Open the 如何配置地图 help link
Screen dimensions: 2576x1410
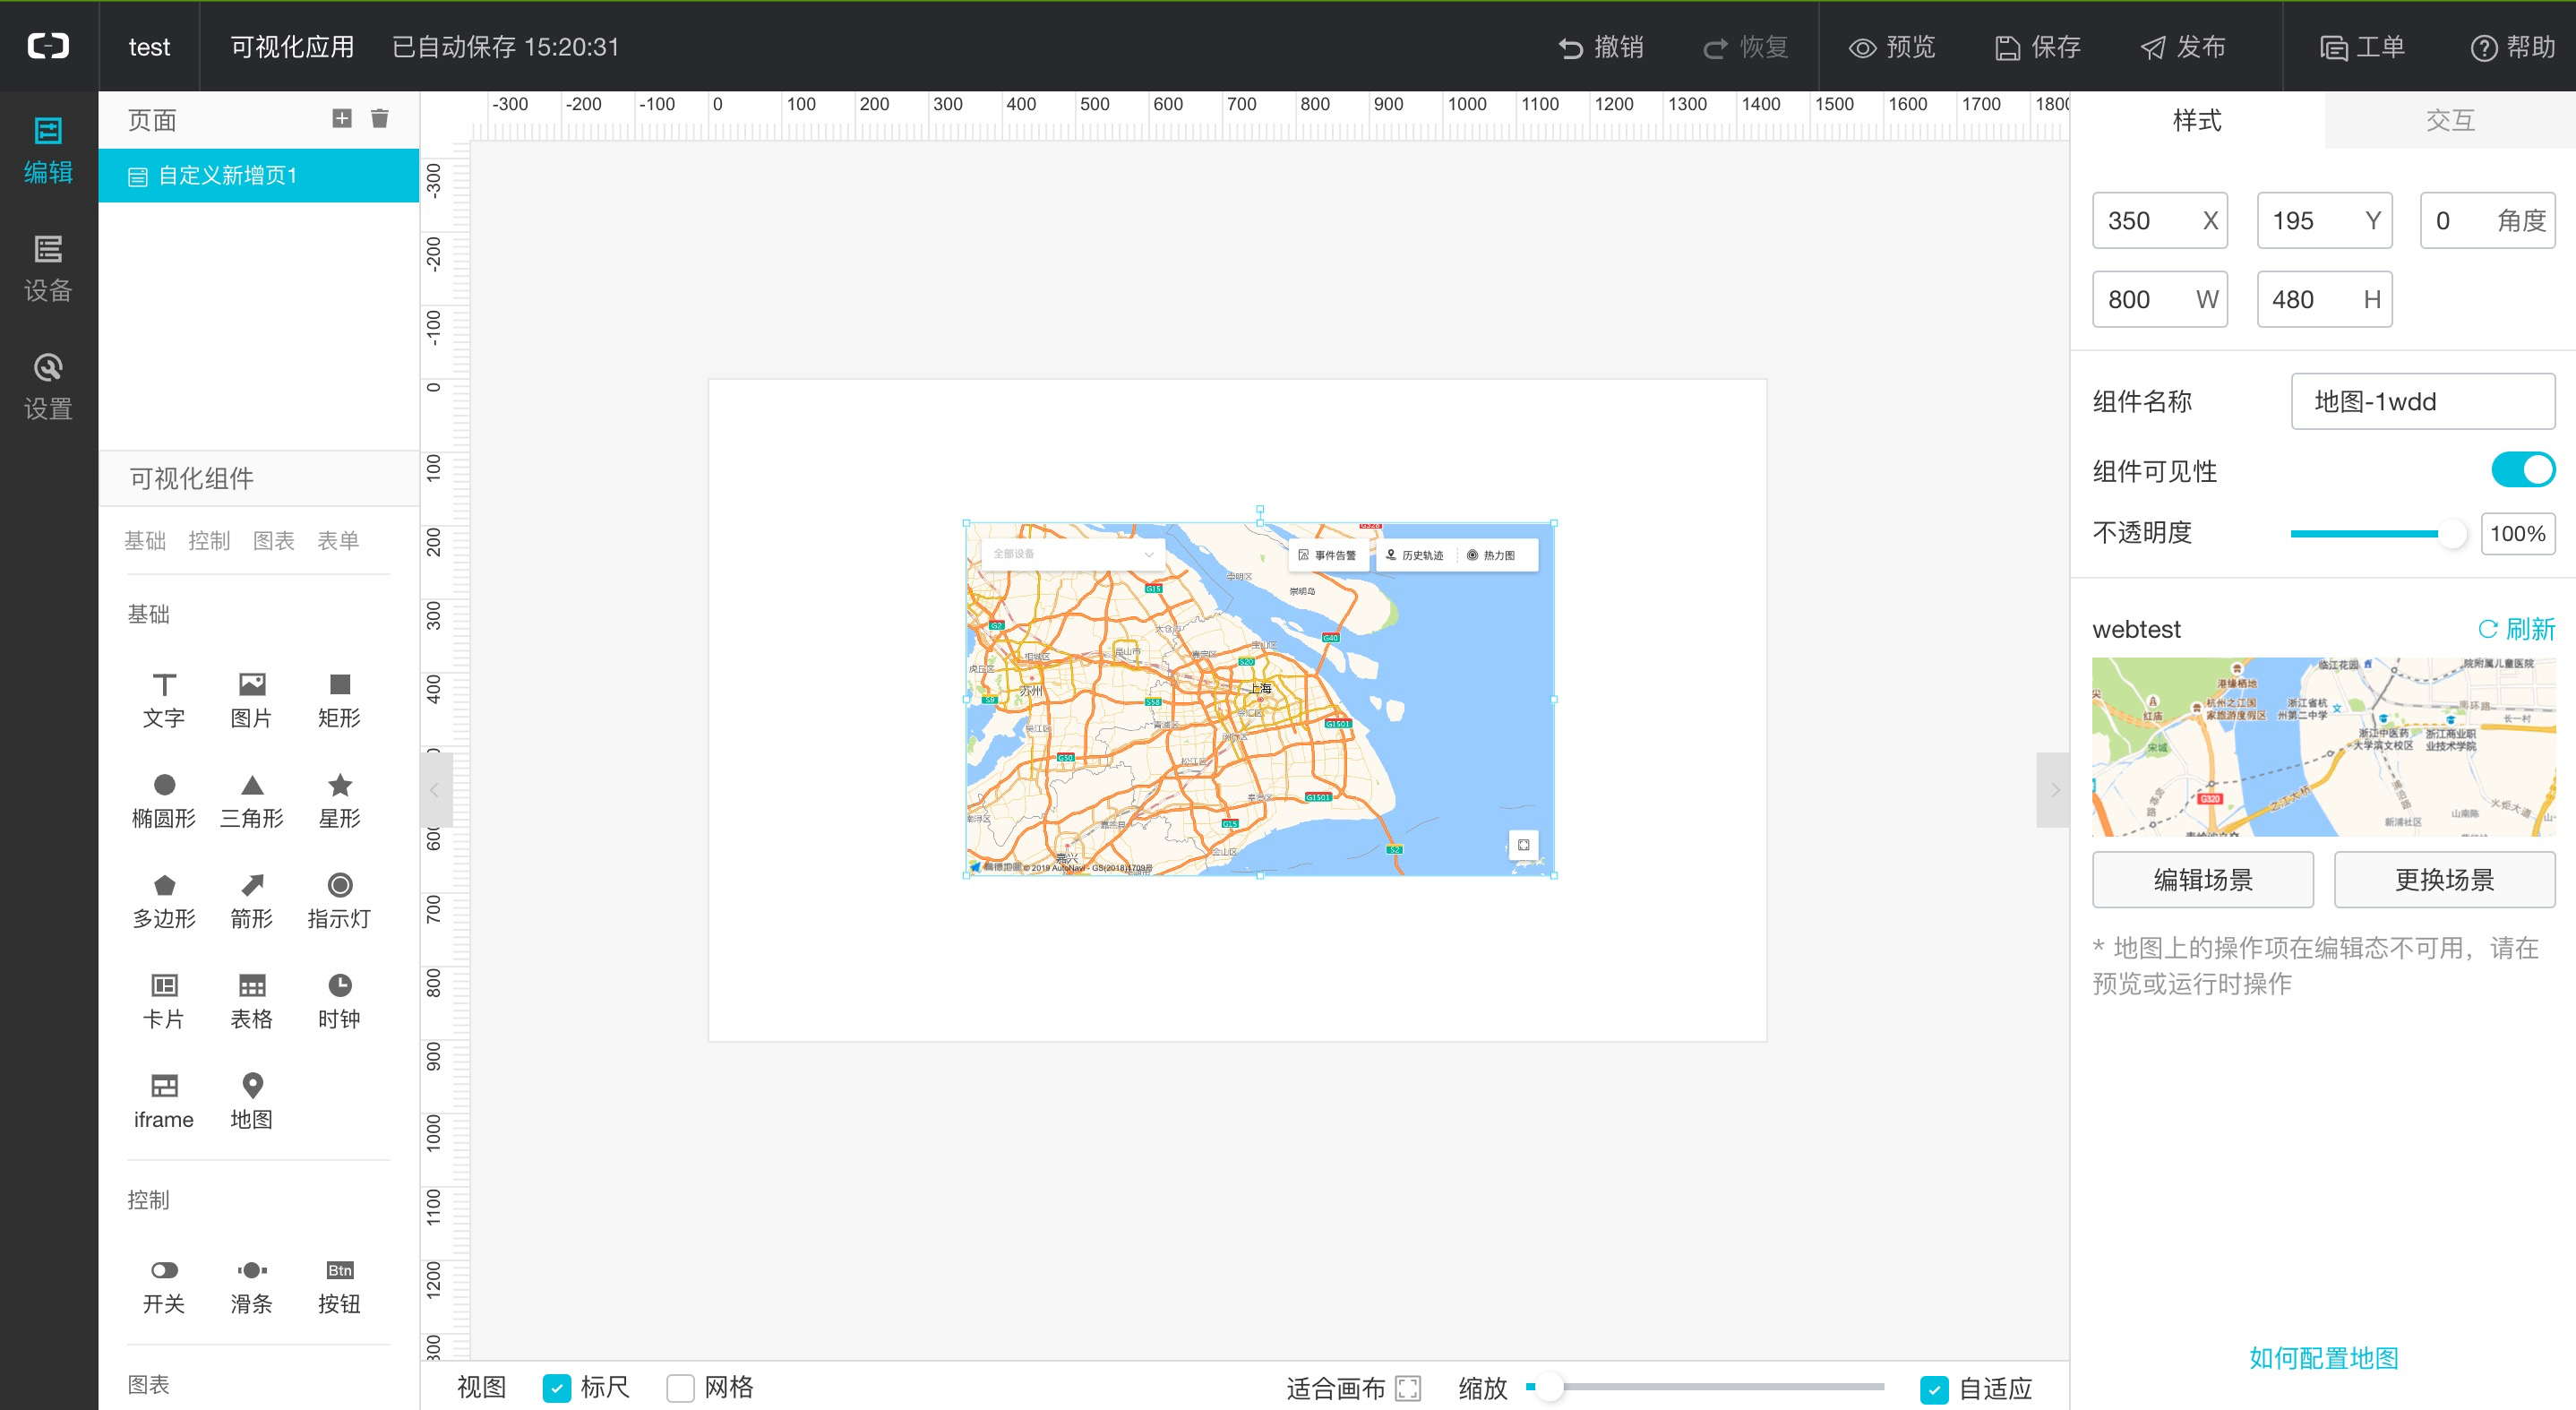tap(2323, 1358)
